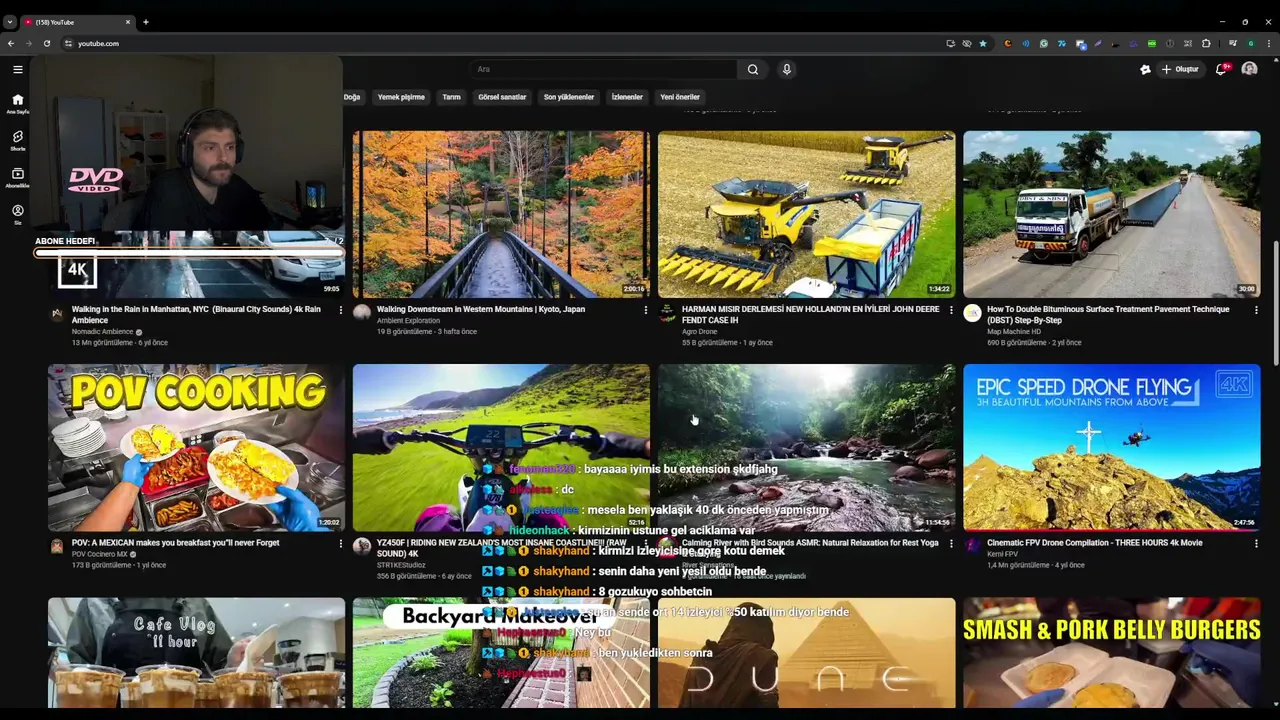This screenshot has height=720, width=1280.
Task: Open Smash & Pork Belly Burgers thumbnail
Action: point(1111,653)
